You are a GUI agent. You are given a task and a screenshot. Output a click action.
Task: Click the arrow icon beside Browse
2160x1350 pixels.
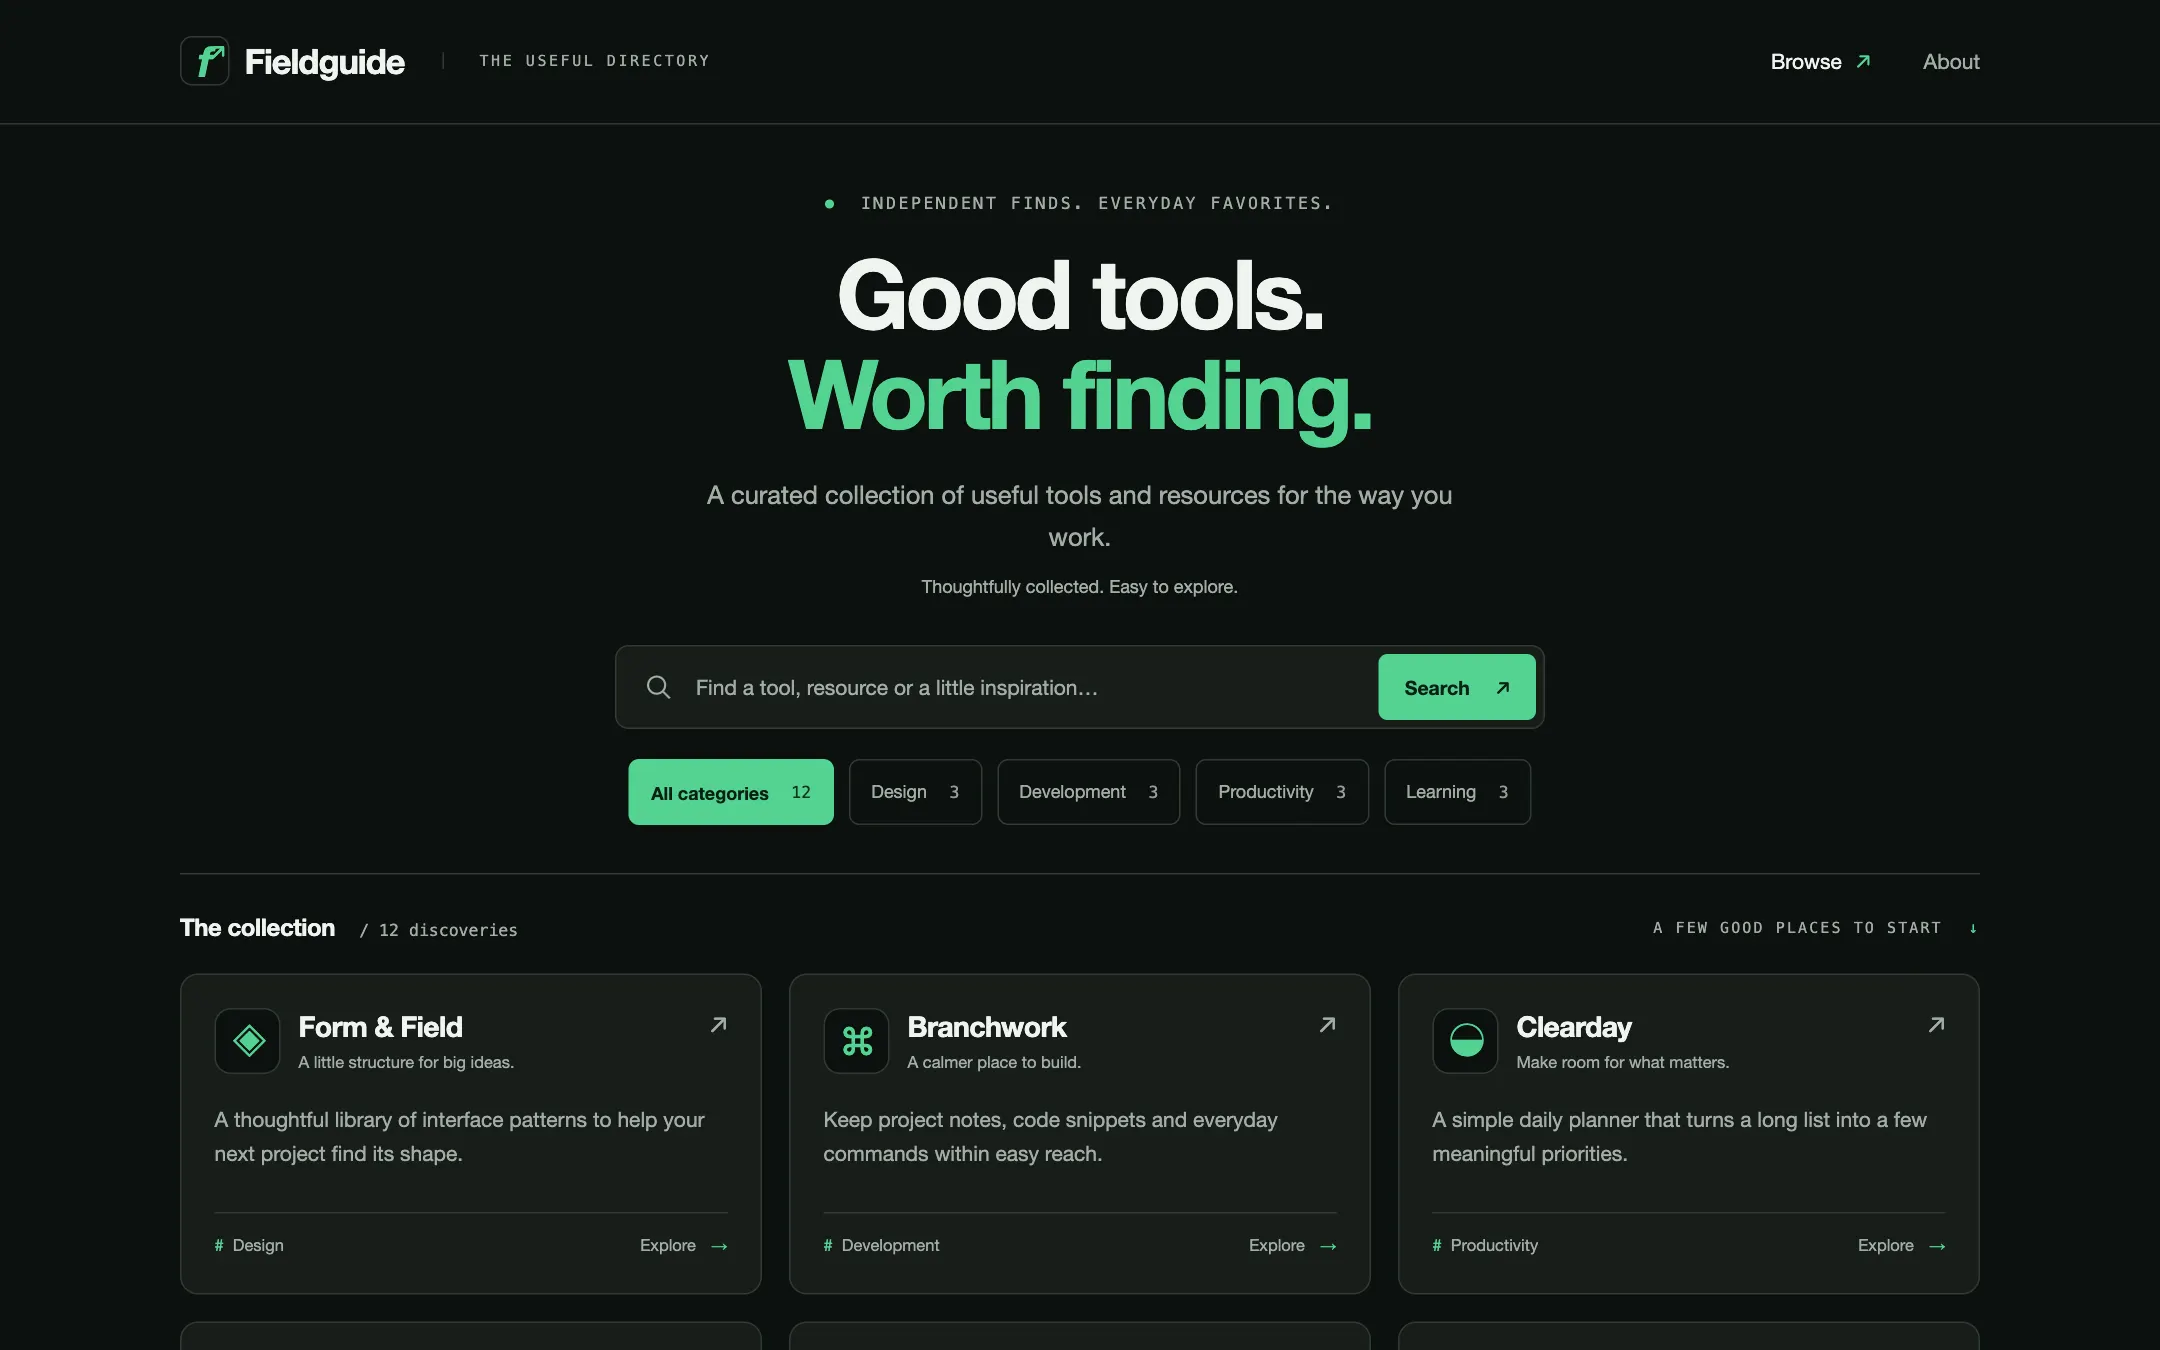point(1863,62)
